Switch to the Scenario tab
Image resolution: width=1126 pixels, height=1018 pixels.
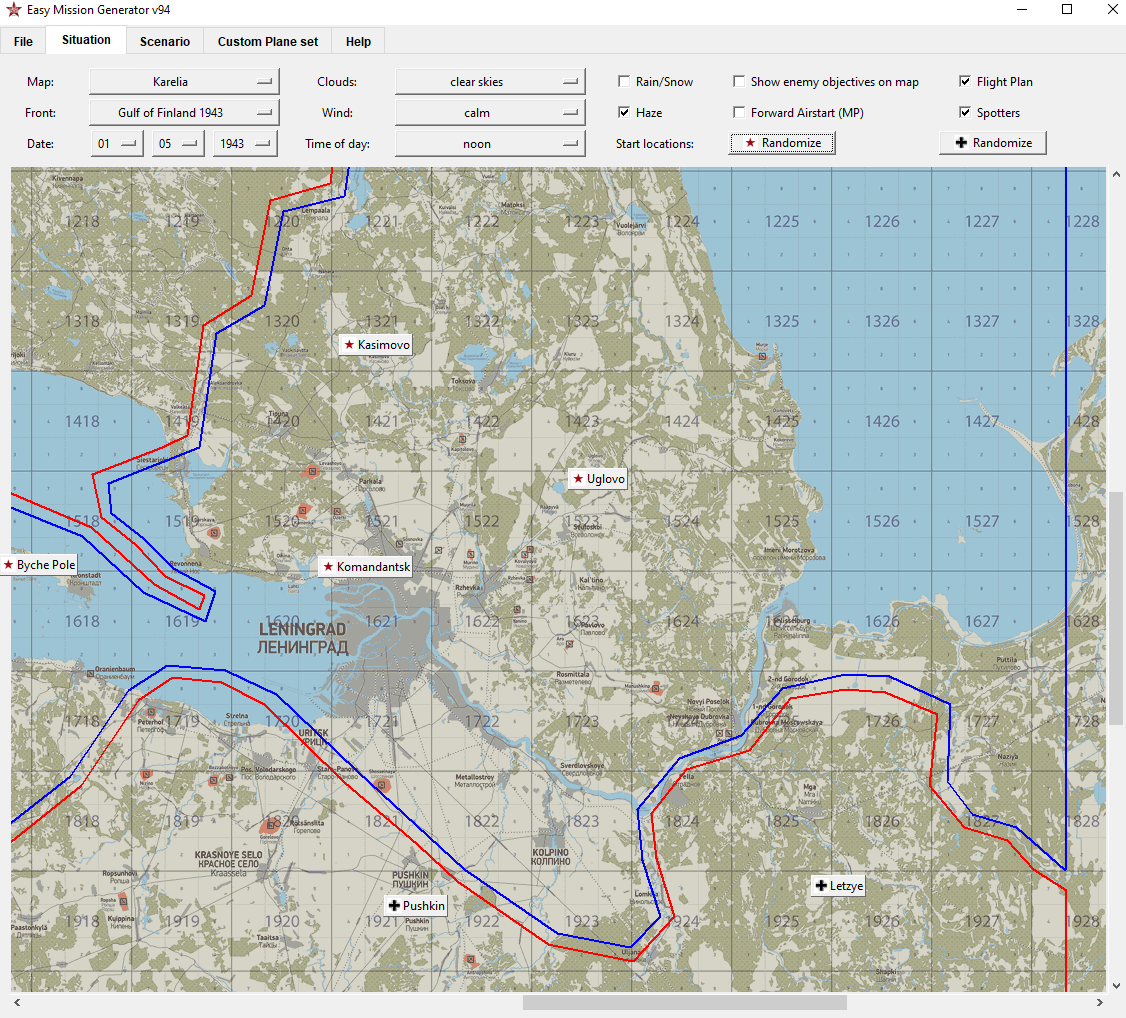(165, 41)
